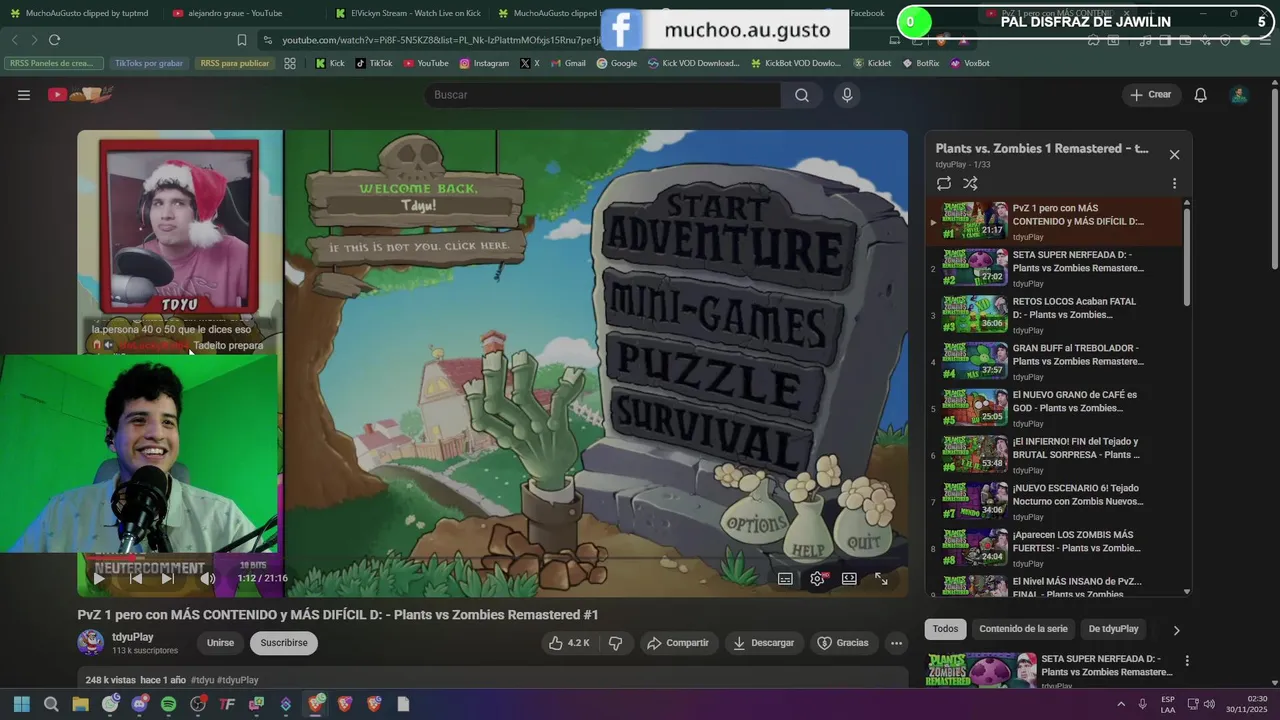Viewport: 1280px width, 720px height.
Task: Click the Compartir share button
Action: 677,643
